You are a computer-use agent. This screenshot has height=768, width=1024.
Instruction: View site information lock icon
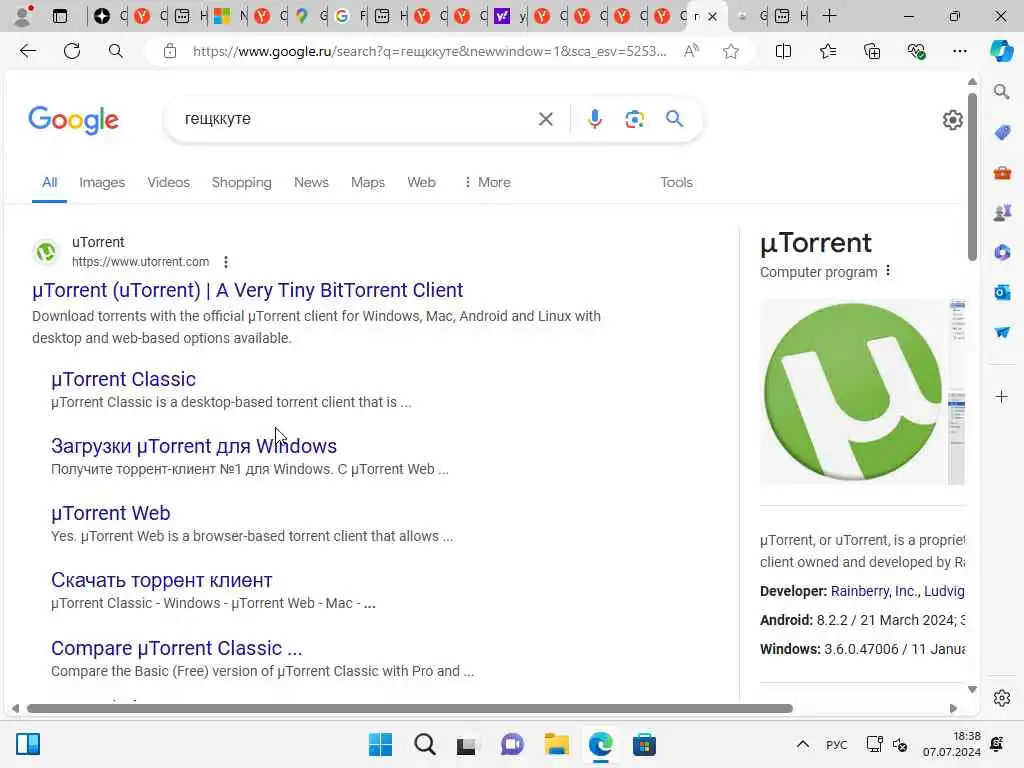coord(170,51)
